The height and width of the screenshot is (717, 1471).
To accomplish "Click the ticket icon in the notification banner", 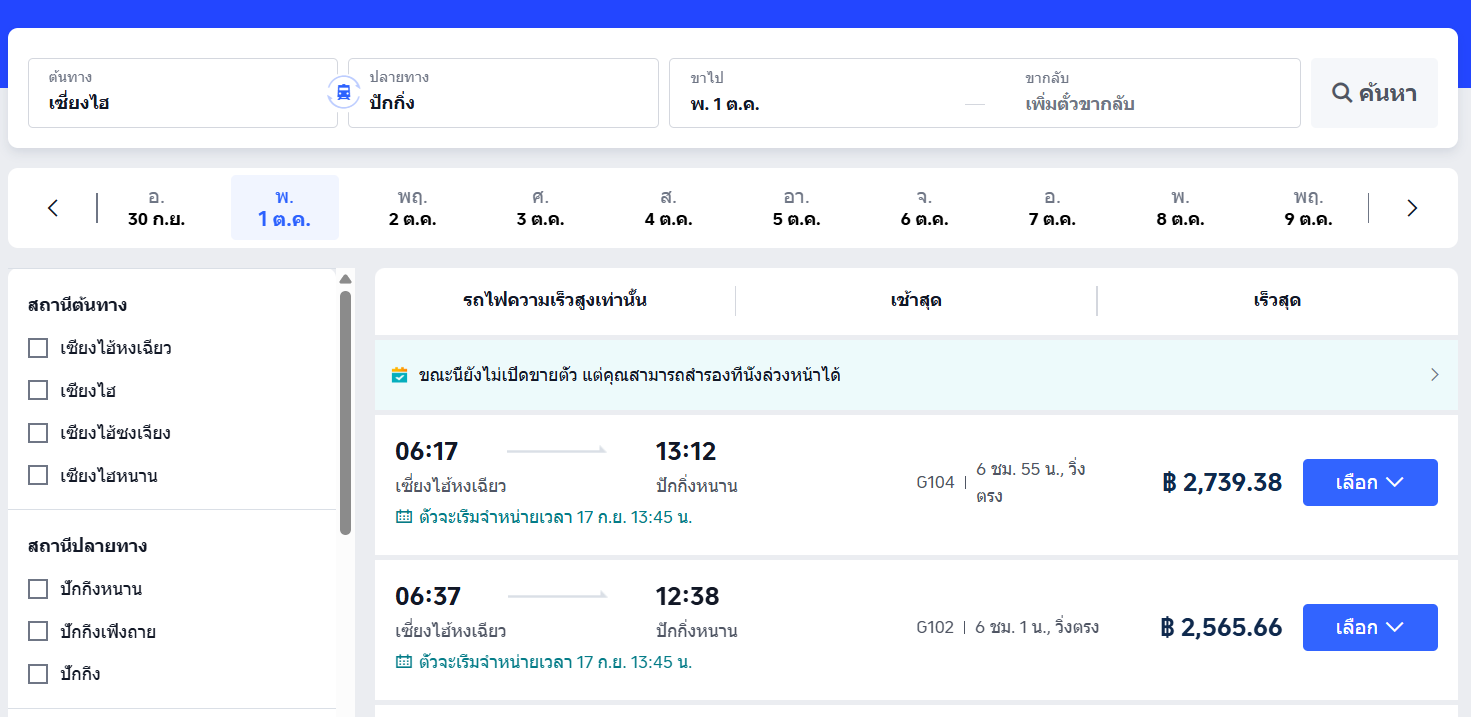I will [397, 375].
